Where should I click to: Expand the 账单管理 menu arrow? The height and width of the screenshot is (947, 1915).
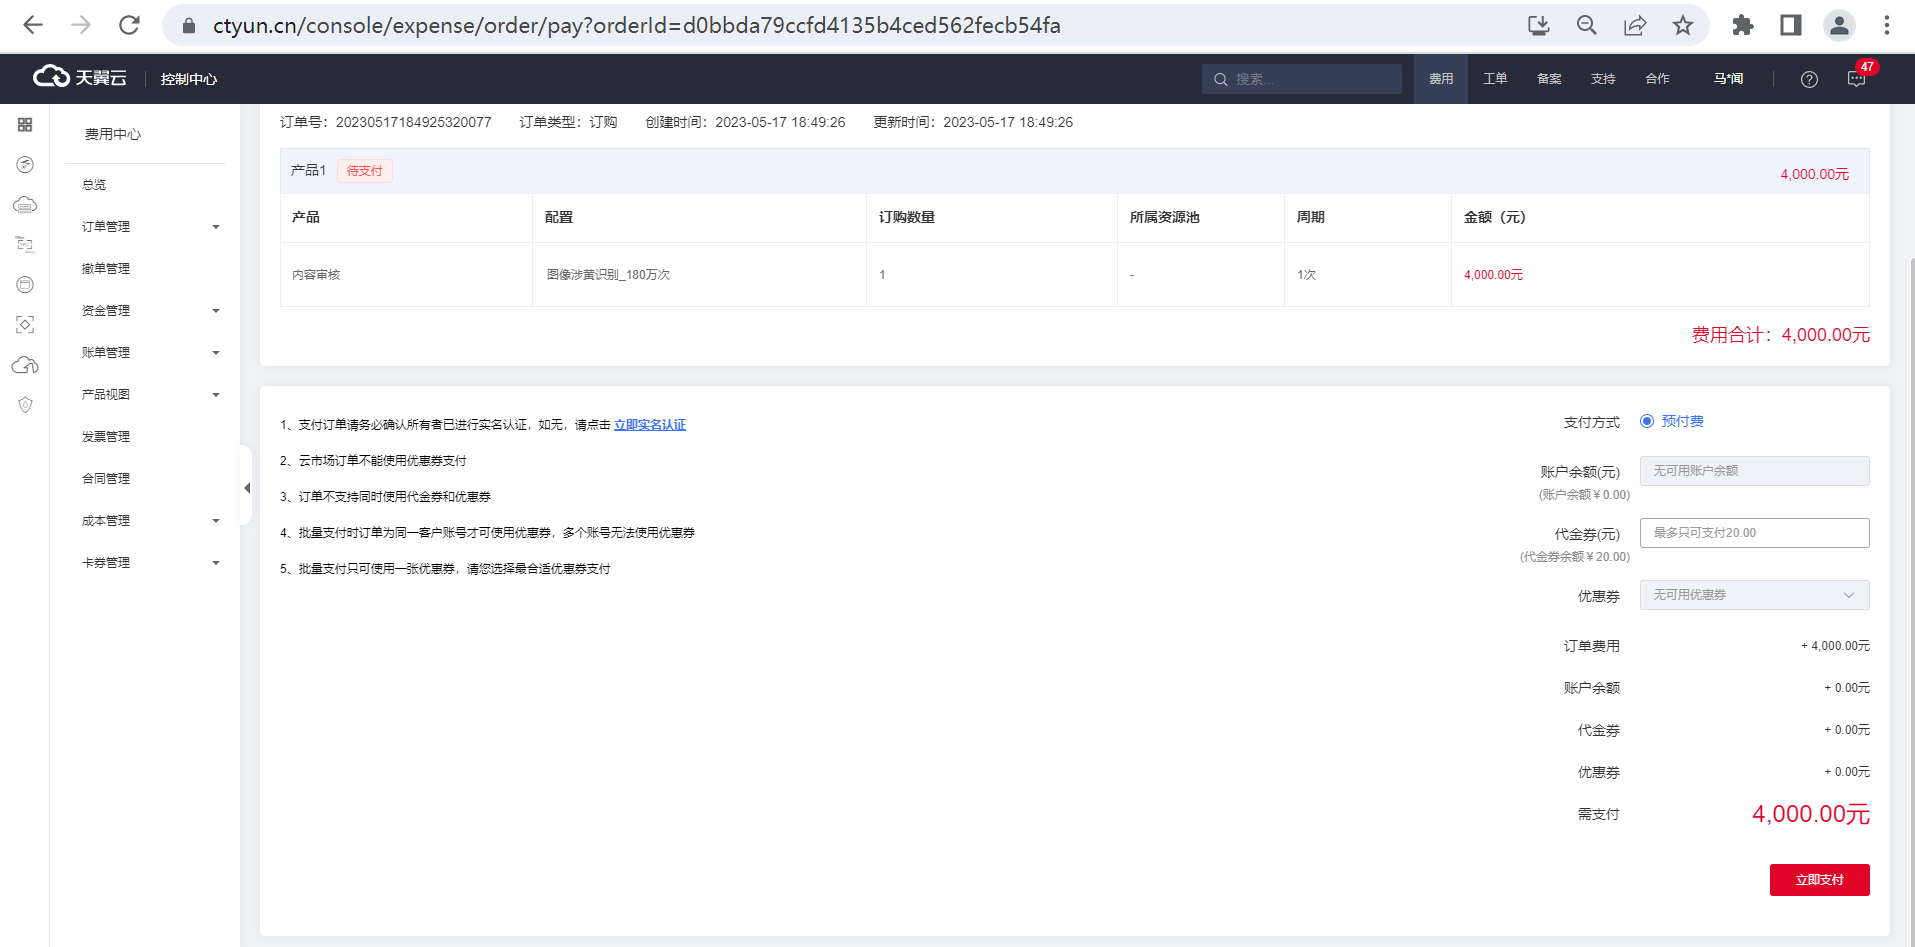click(216, 353)
